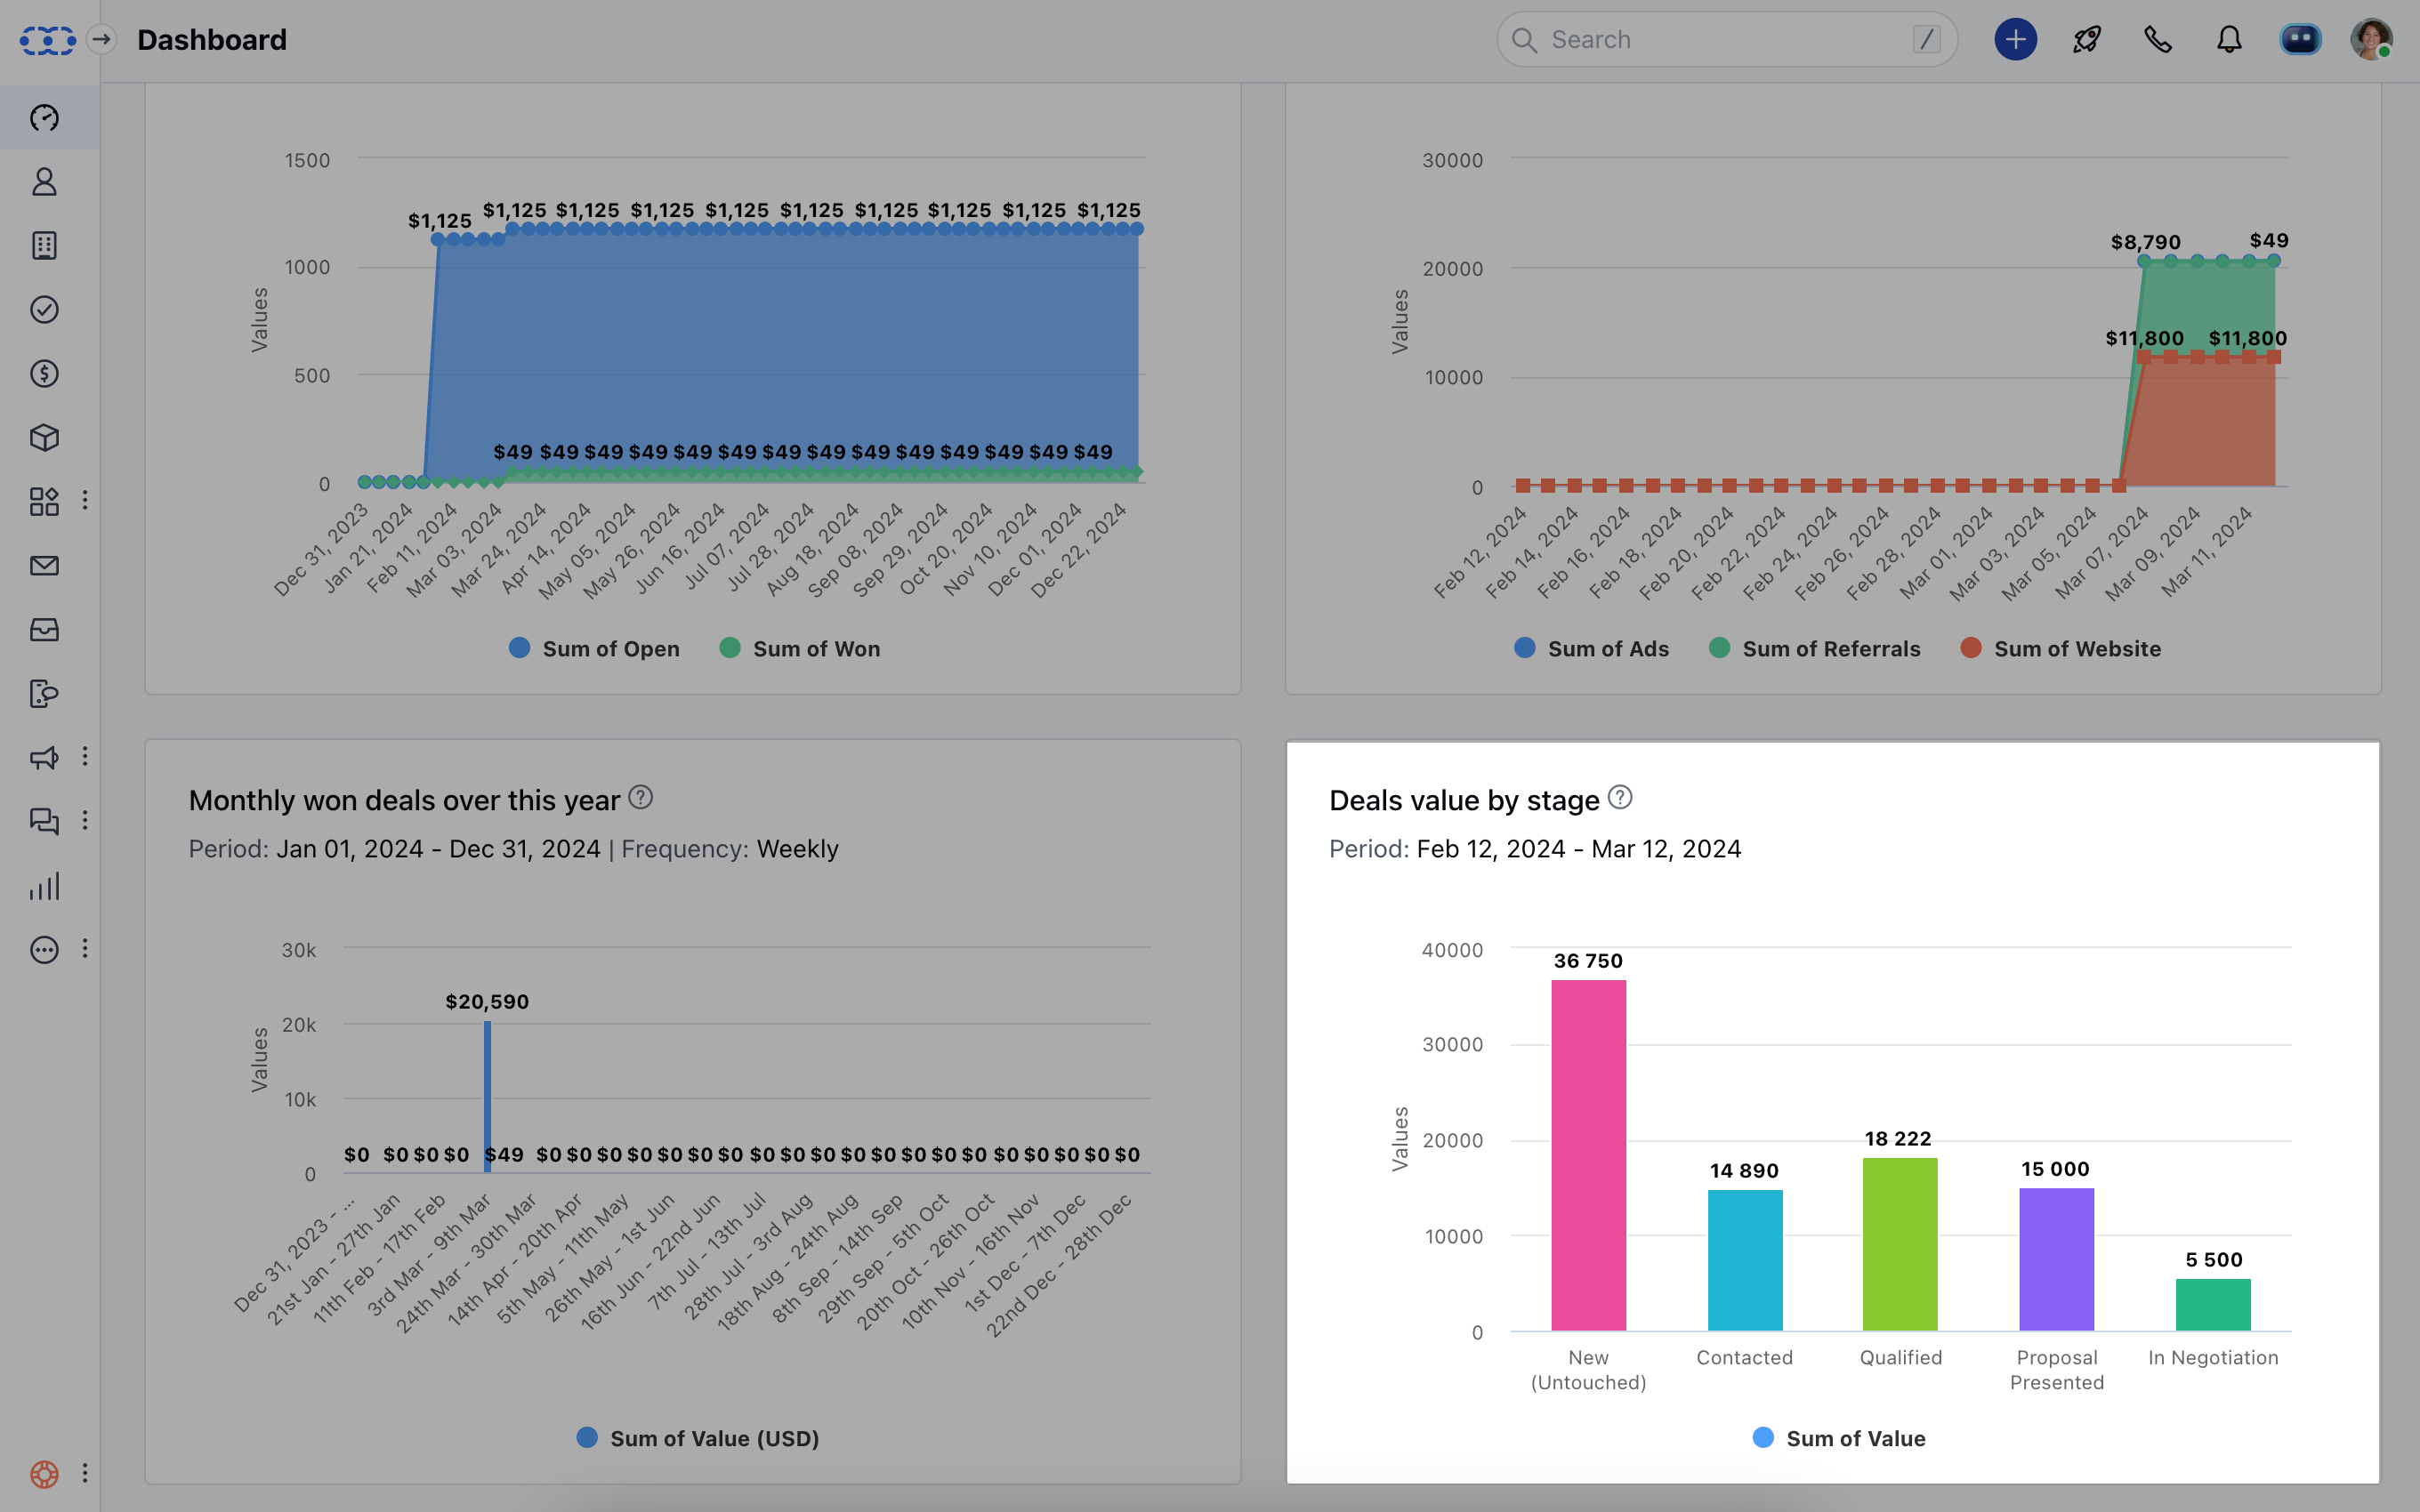
Task: Open more options next to the megaphone icon
Action: [85, 758]
